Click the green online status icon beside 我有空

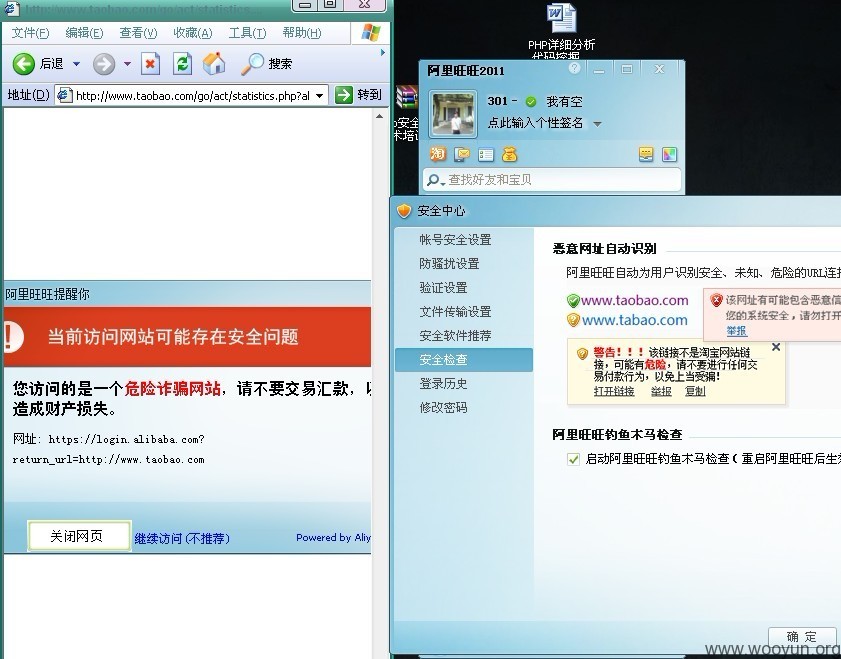coord(531,101)
